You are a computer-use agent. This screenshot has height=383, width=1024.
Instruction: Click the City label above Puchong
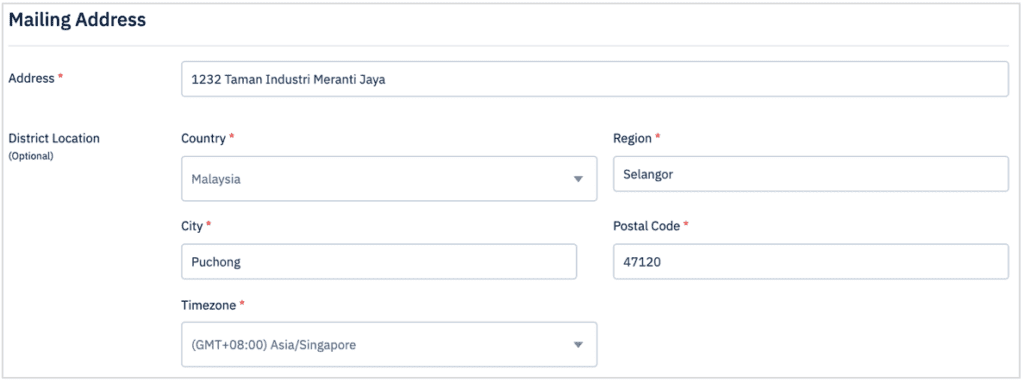click(192, 225)
